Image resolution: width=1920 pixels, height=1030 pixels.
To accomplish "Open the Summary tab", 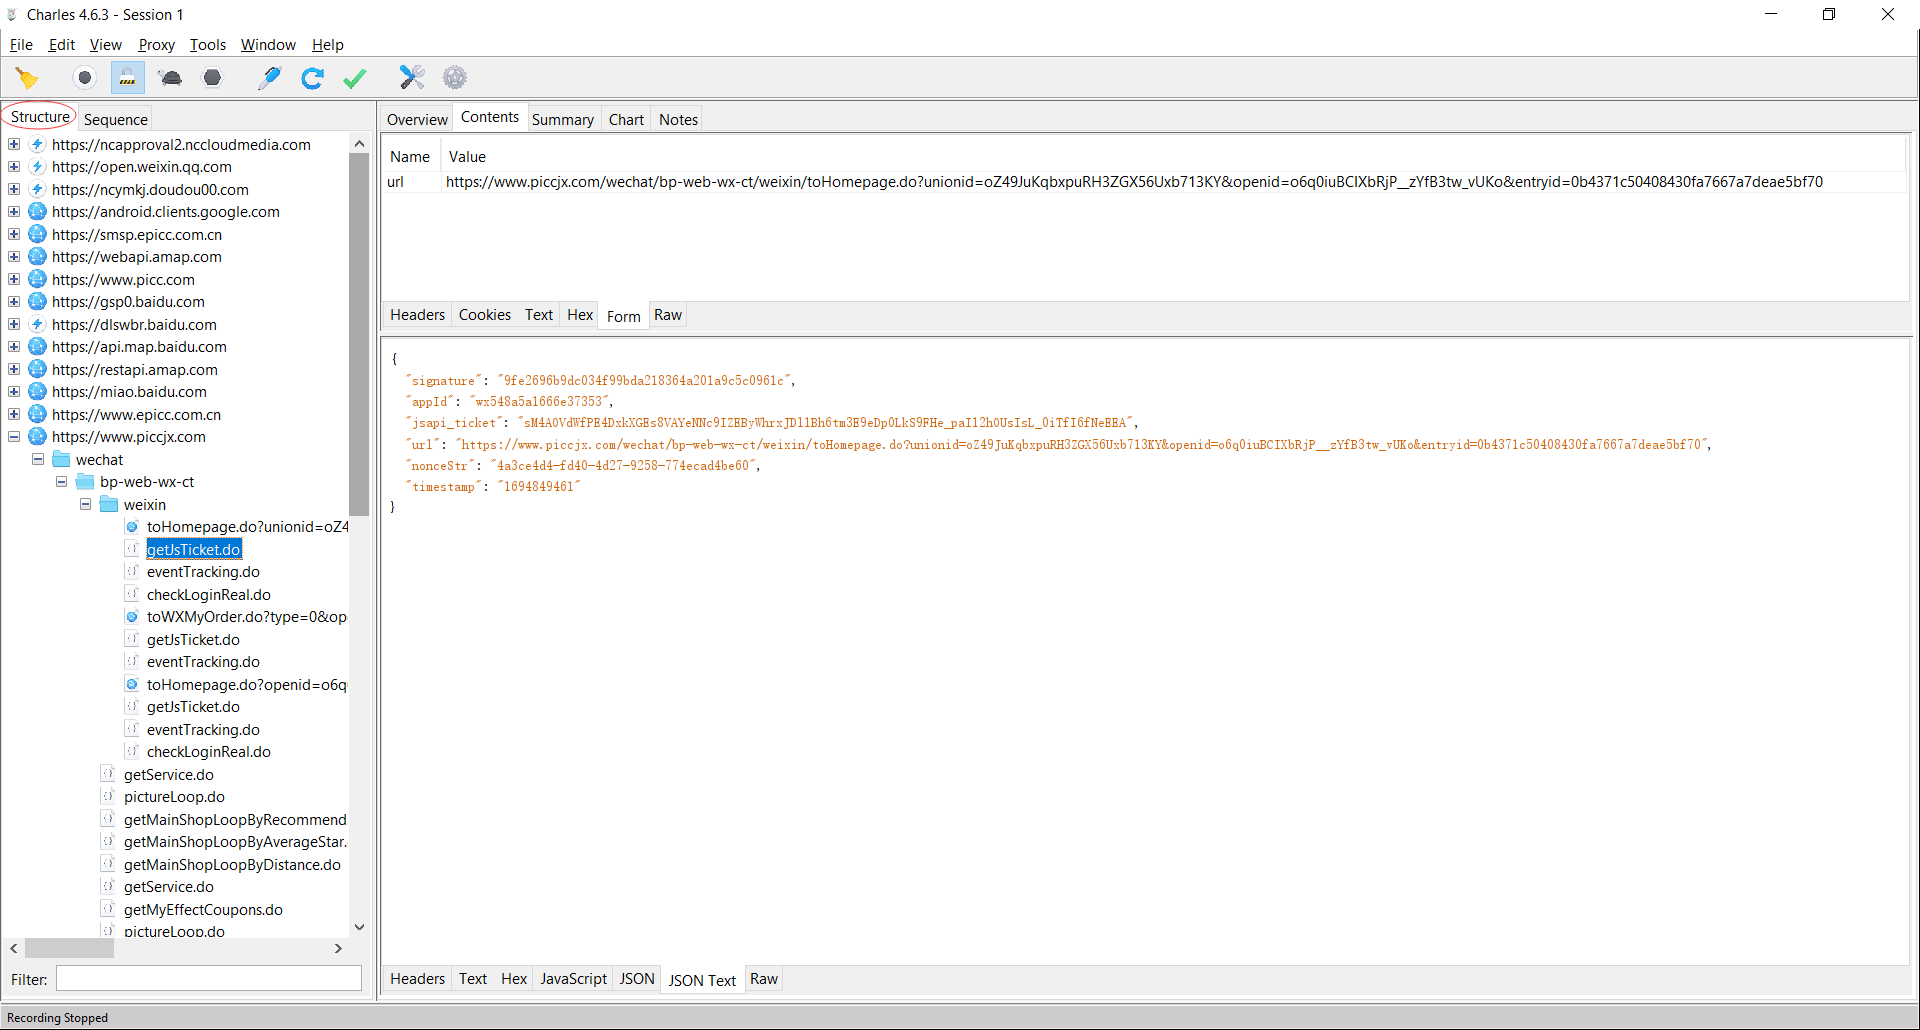I will (x=563, y=120).
